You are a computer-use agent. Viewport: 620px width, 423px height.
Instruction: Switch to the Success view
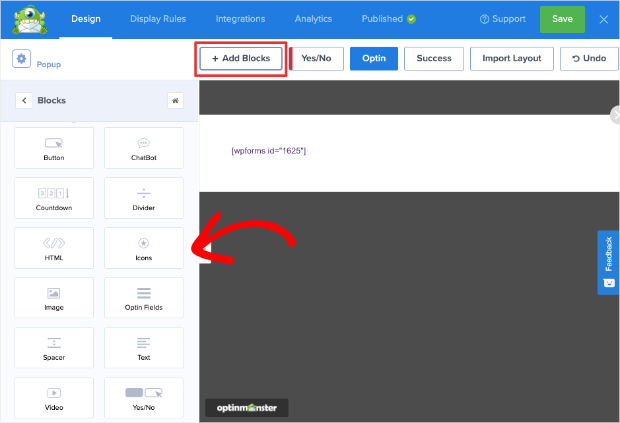pyautogui.click(x=434, y=59)
